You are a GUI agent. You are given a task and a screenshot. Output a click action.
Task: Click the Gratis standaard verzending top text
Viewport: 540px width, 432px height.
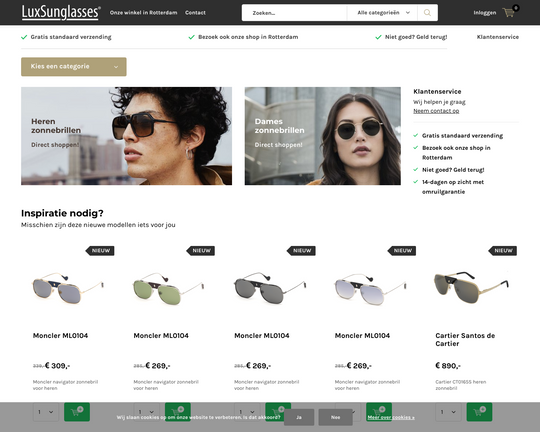click(71, 37)
